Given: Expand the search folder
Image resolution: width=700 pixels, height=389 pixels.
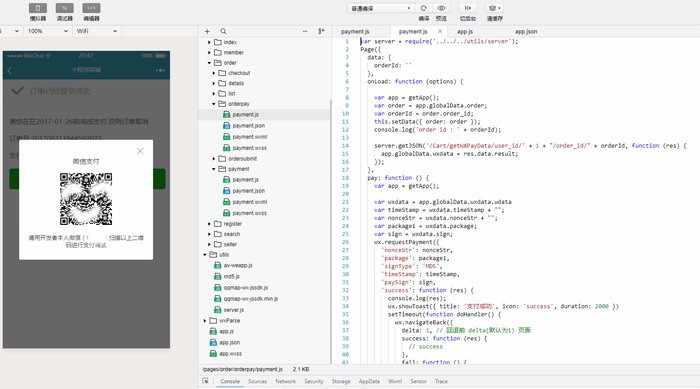Looking at the screenshot, I should [209, 234].
